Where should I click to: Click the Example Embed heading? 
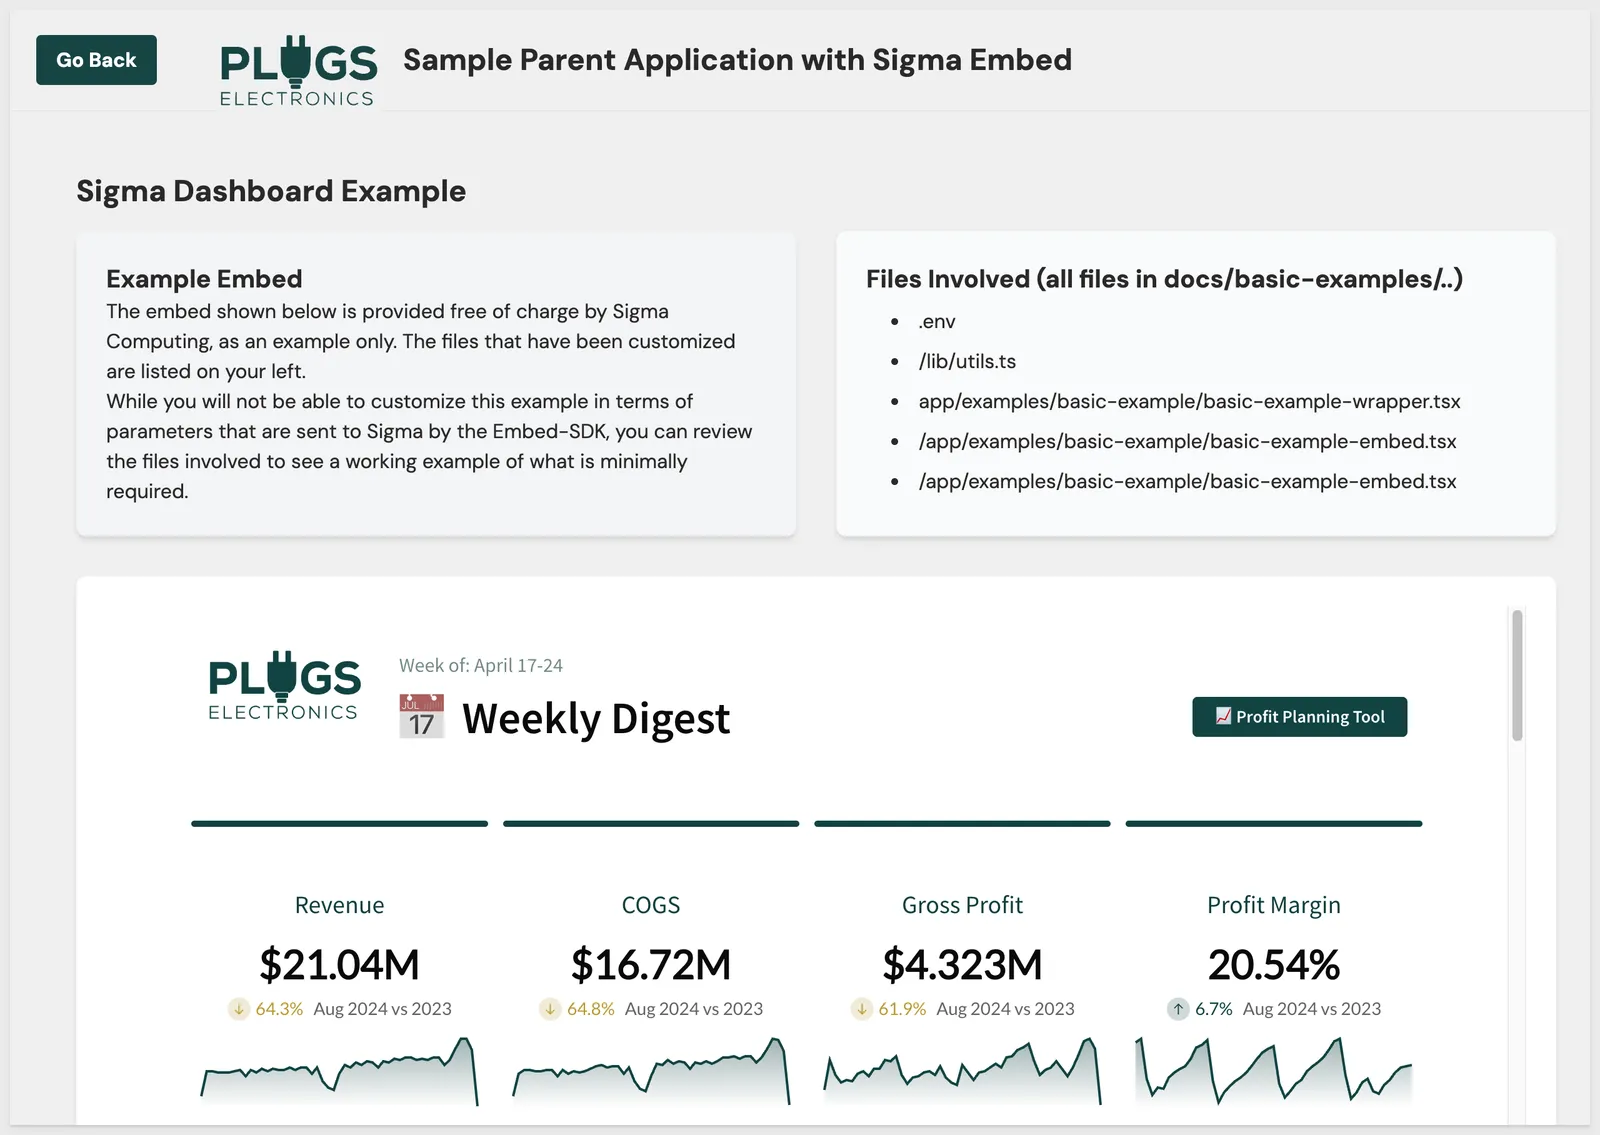204,279
